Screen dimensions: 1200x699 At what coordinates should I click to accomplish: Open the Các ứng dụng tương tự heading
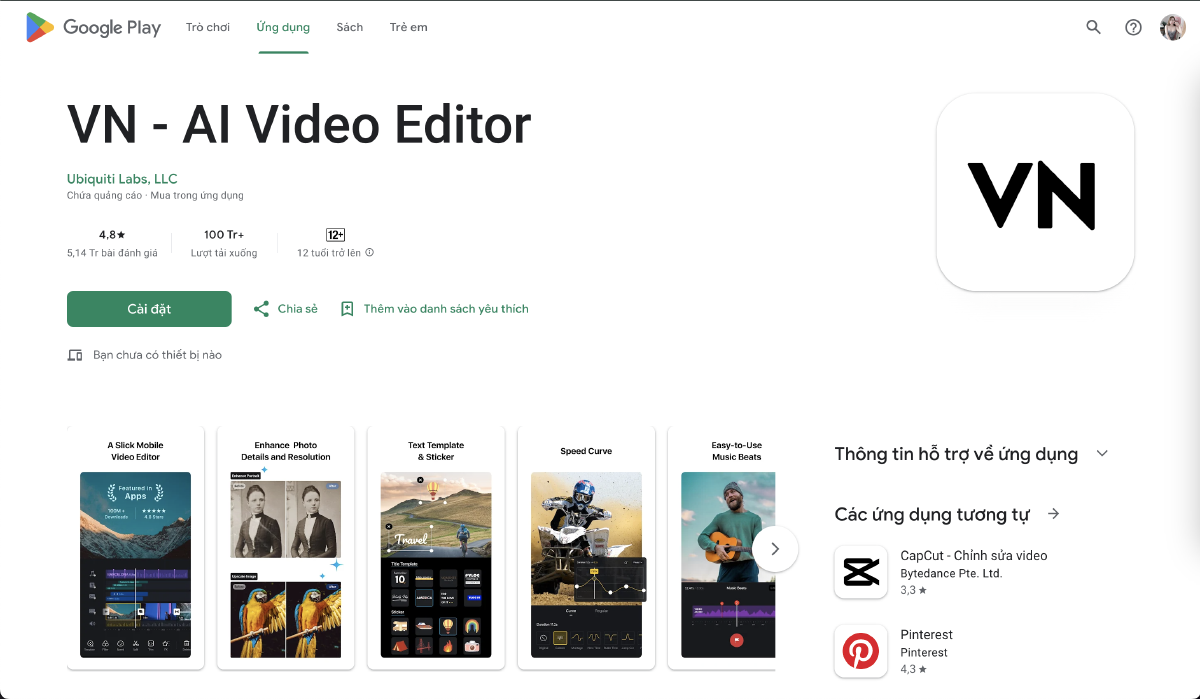coord(932,515)
